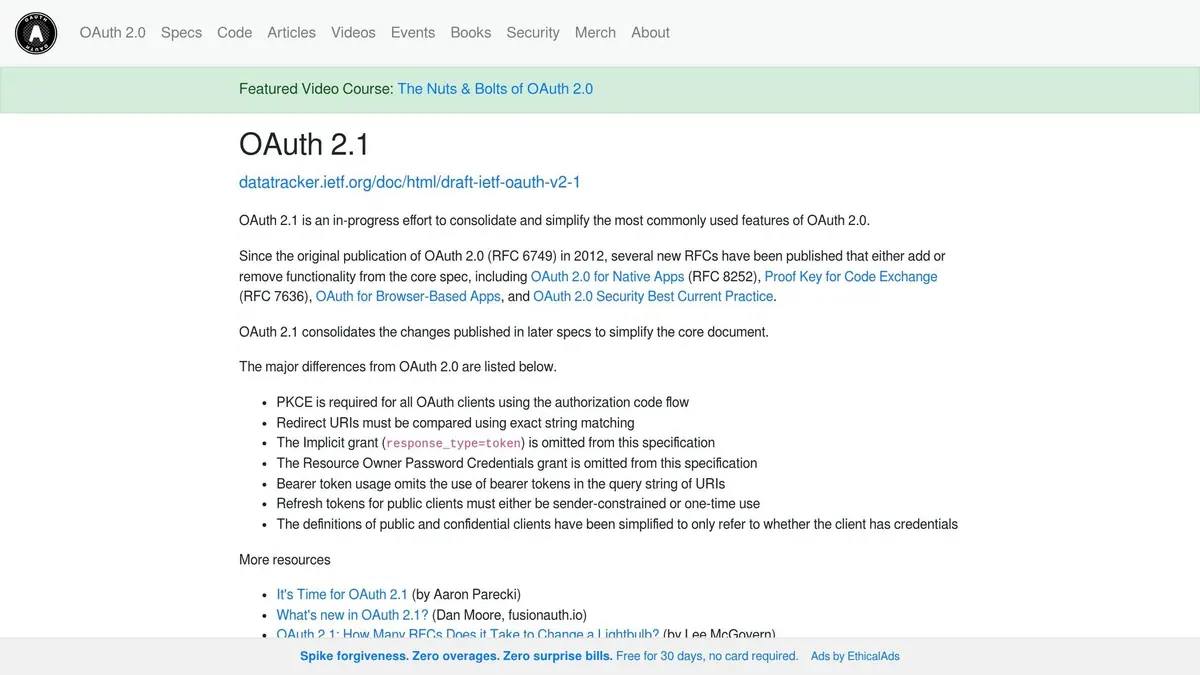This screenshot has width=1200, height=675.
Task: Click the Resource Owner Password Credentials bullet
Action: pyautogui.click(x=517, y=463)
